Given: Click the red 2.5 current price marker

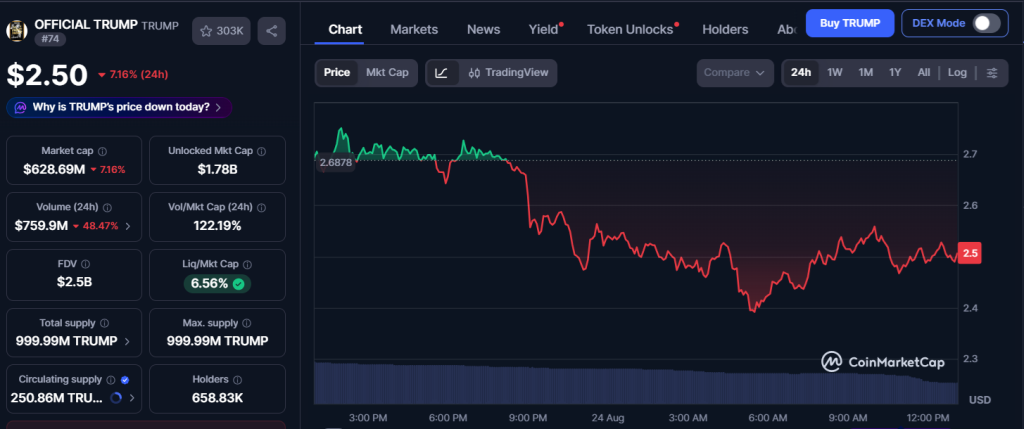Looking at the screenshot, I should point(970,253).
